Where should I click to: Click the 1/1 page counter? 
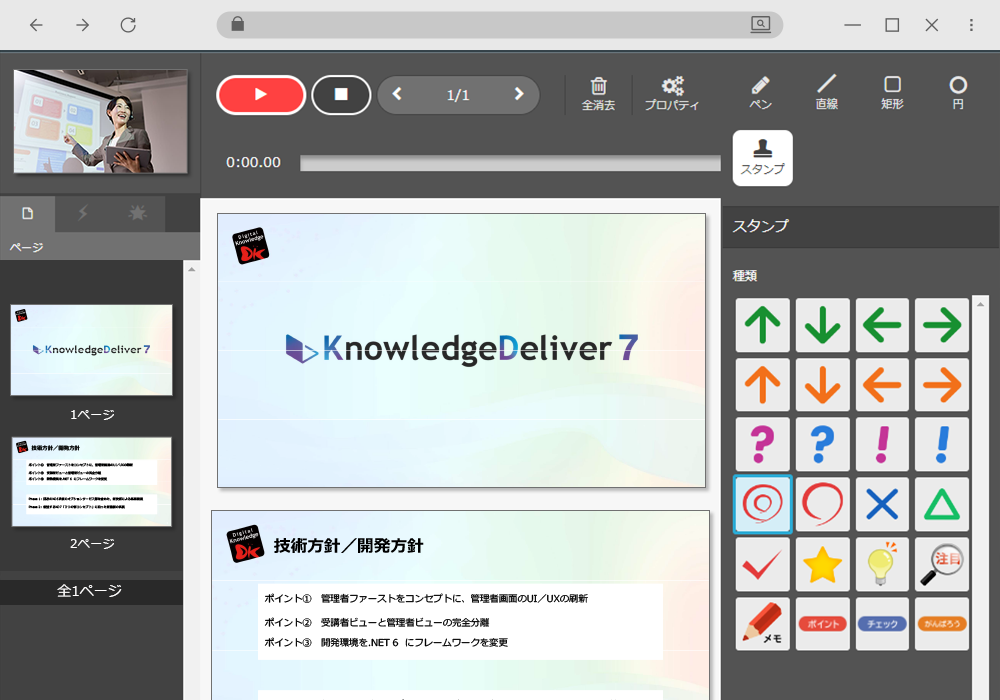pos(458,95)
